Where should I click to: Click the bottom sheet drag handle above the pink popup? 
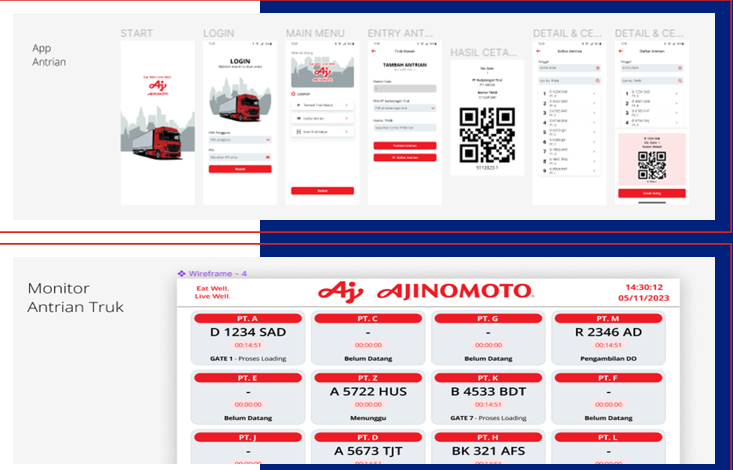tap(652, 130)
